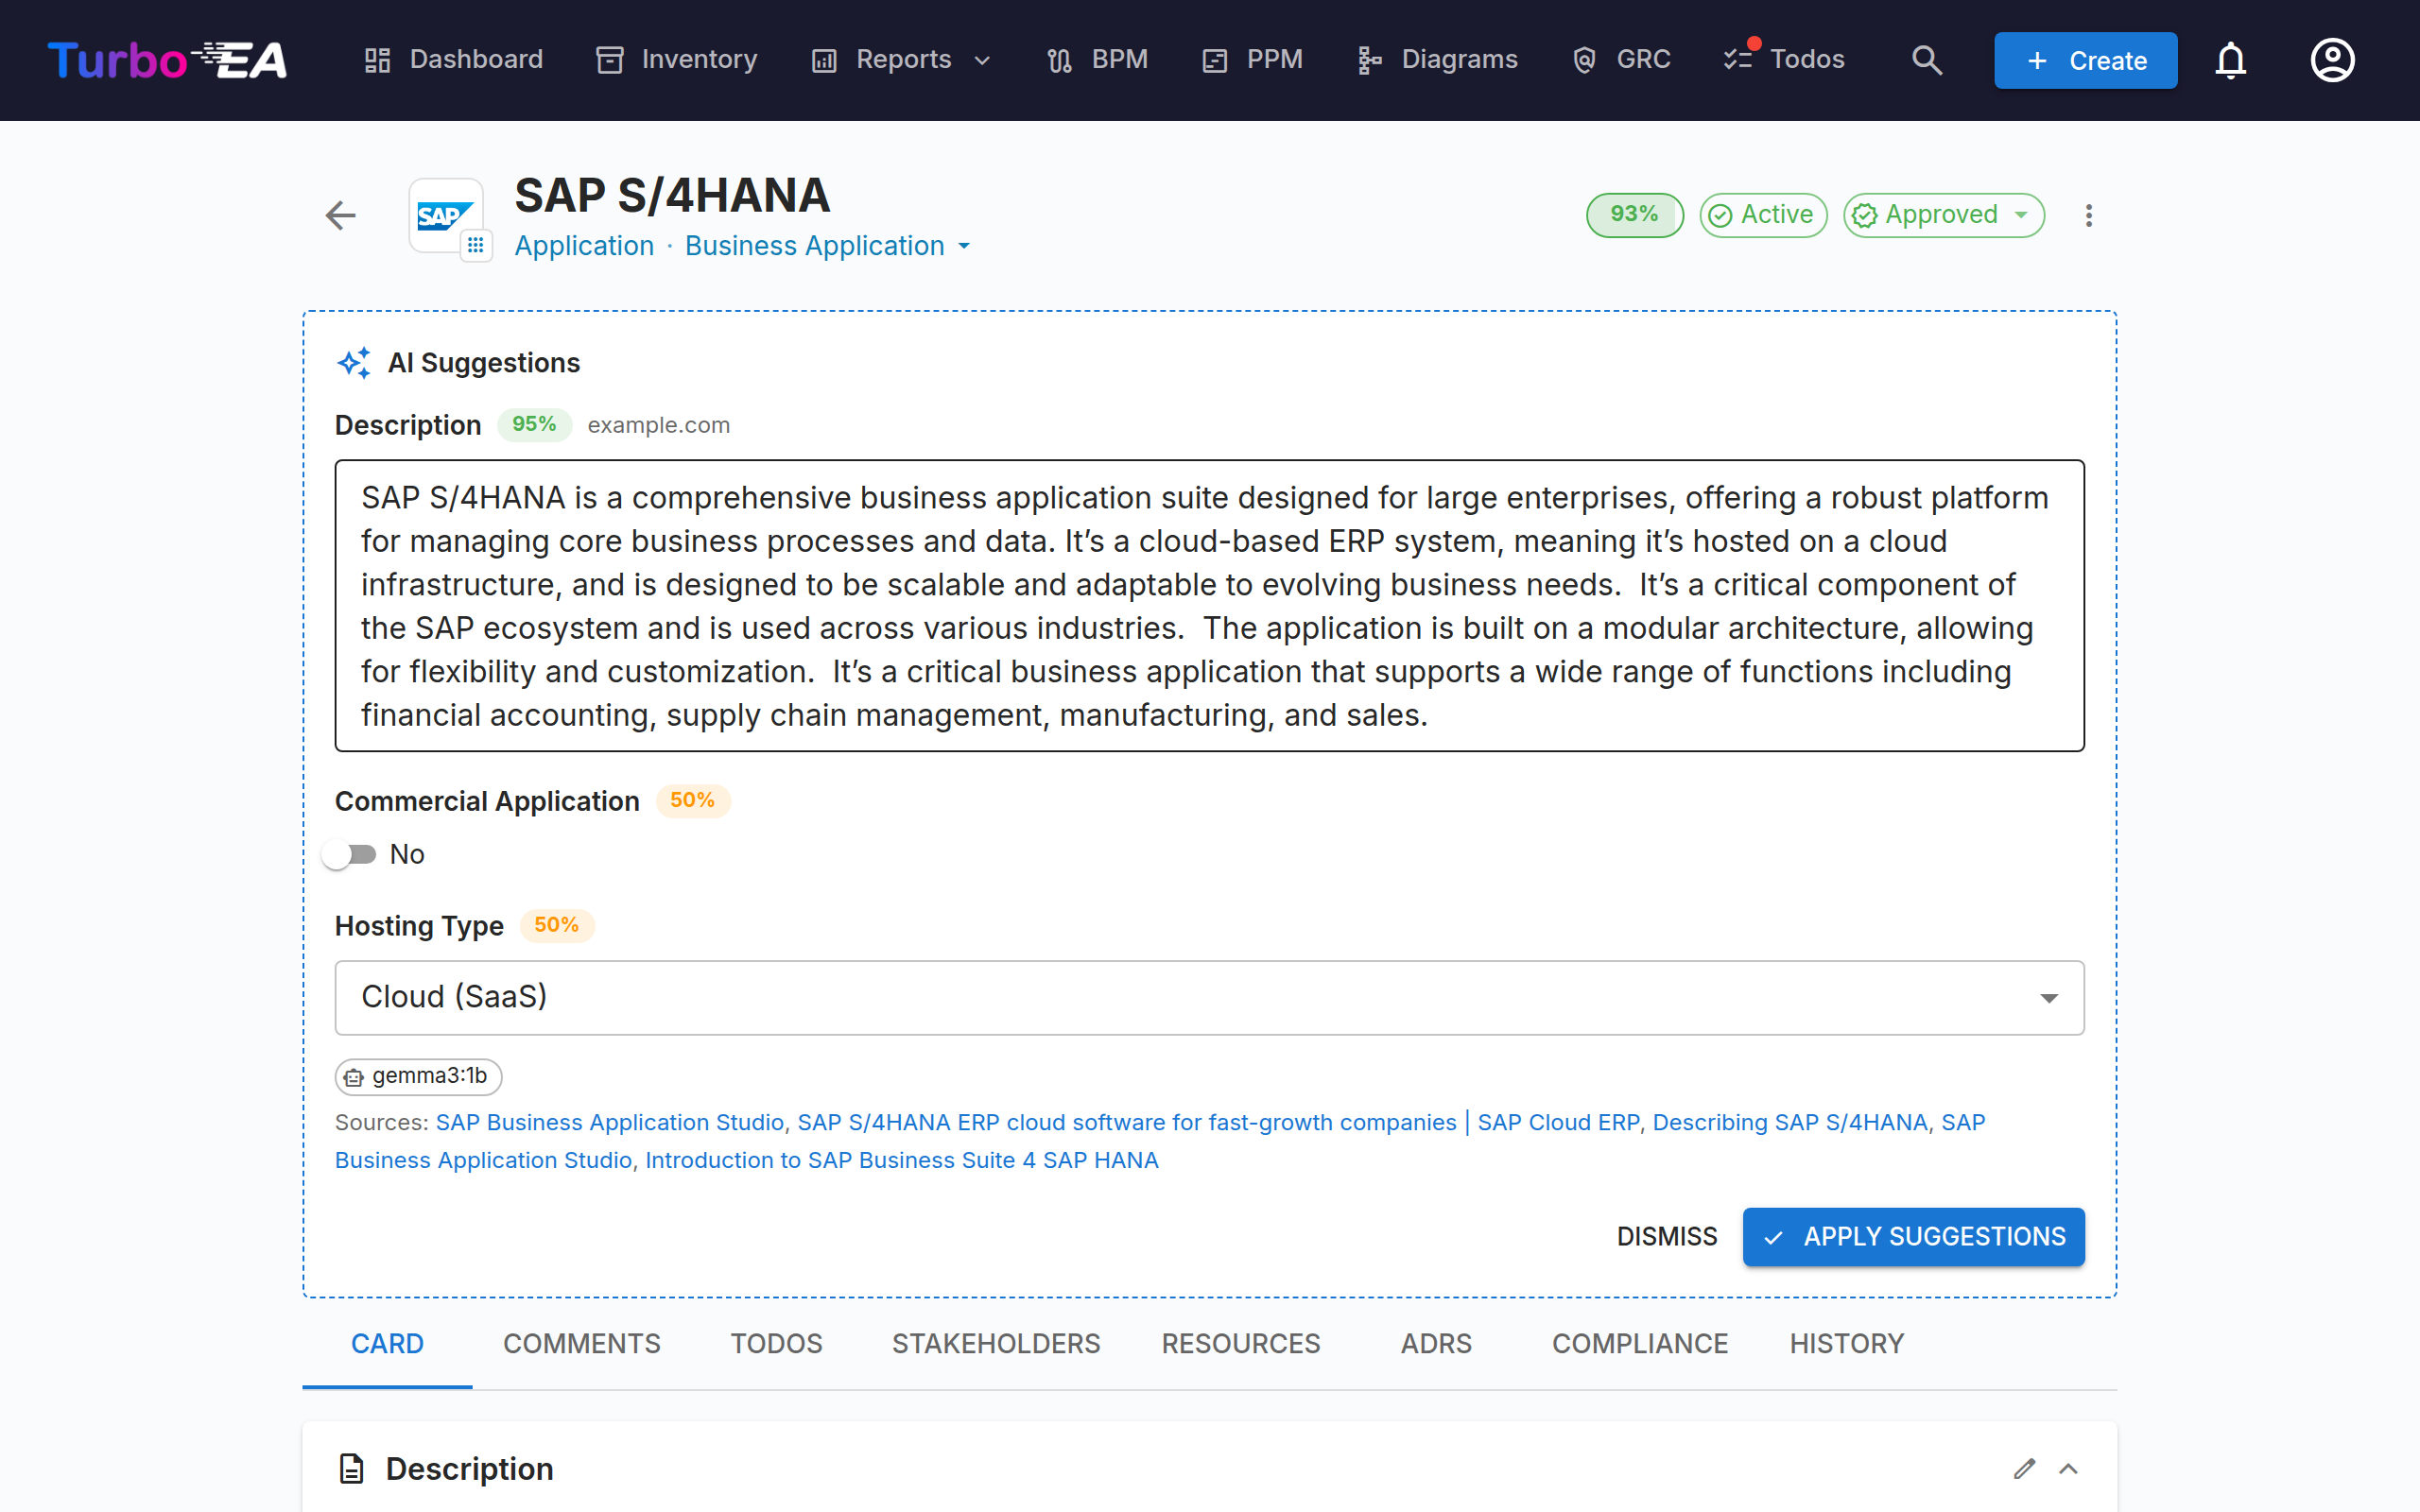Click the back arrow icon
2420x1512 pixels.
pos(341,215)
